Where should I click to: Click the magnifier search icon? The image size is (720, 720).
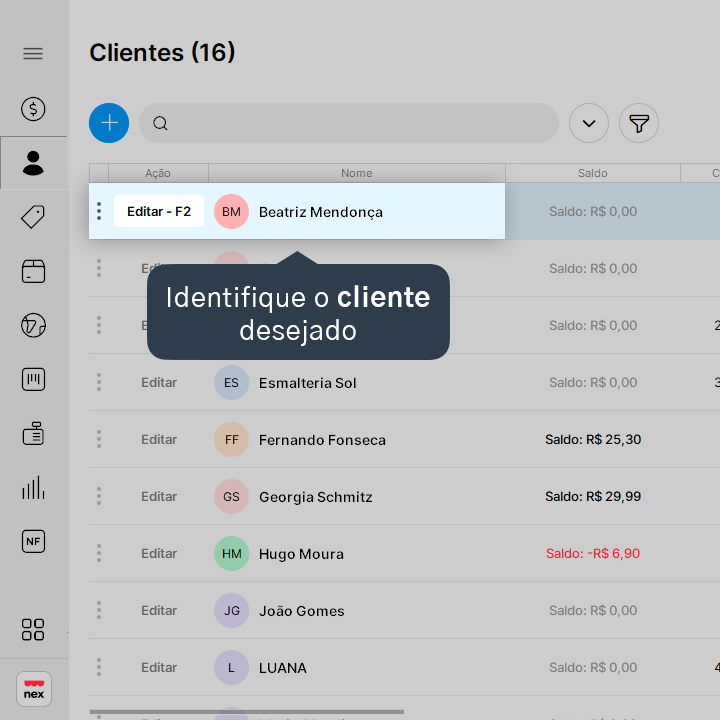tap(160, 123)
